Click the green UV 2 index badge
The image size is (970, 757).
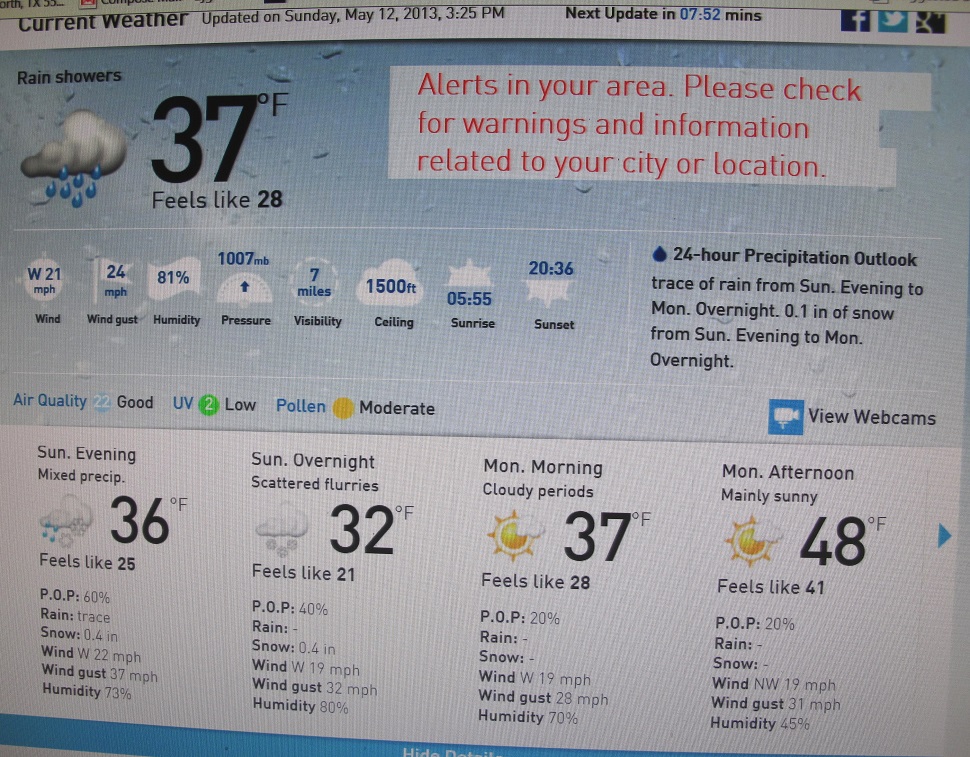(208, 405)
